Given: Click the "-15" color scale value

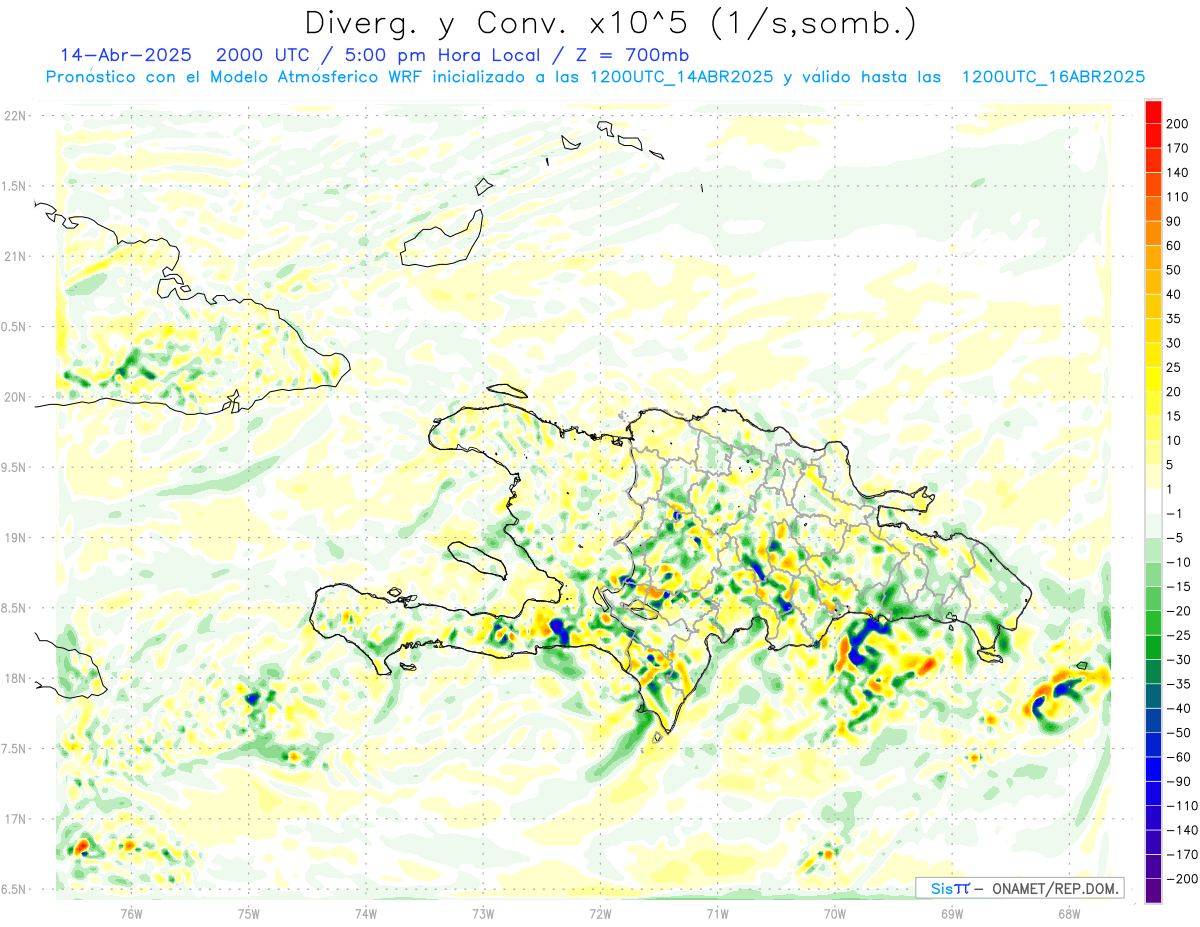Looking at the screenshot, I should pos(1177,587).
